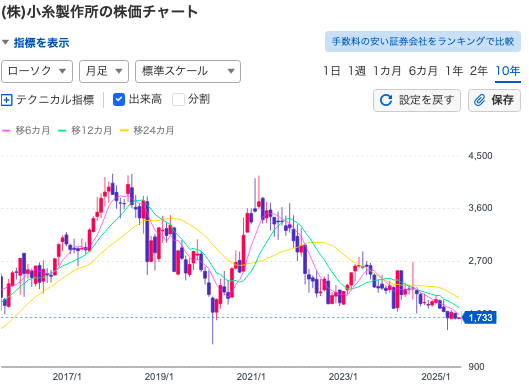Click the 2025/1 date axis label

(436, 377)
